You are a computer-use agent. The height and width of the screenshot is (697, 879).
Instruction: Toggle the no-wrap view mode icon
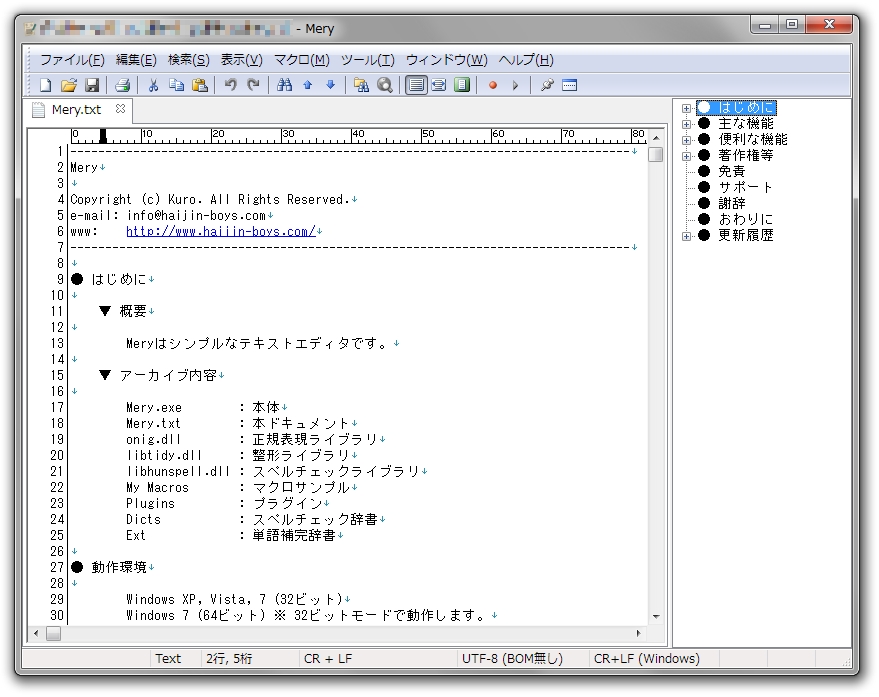pyautogui.click(x=416, y=85)
